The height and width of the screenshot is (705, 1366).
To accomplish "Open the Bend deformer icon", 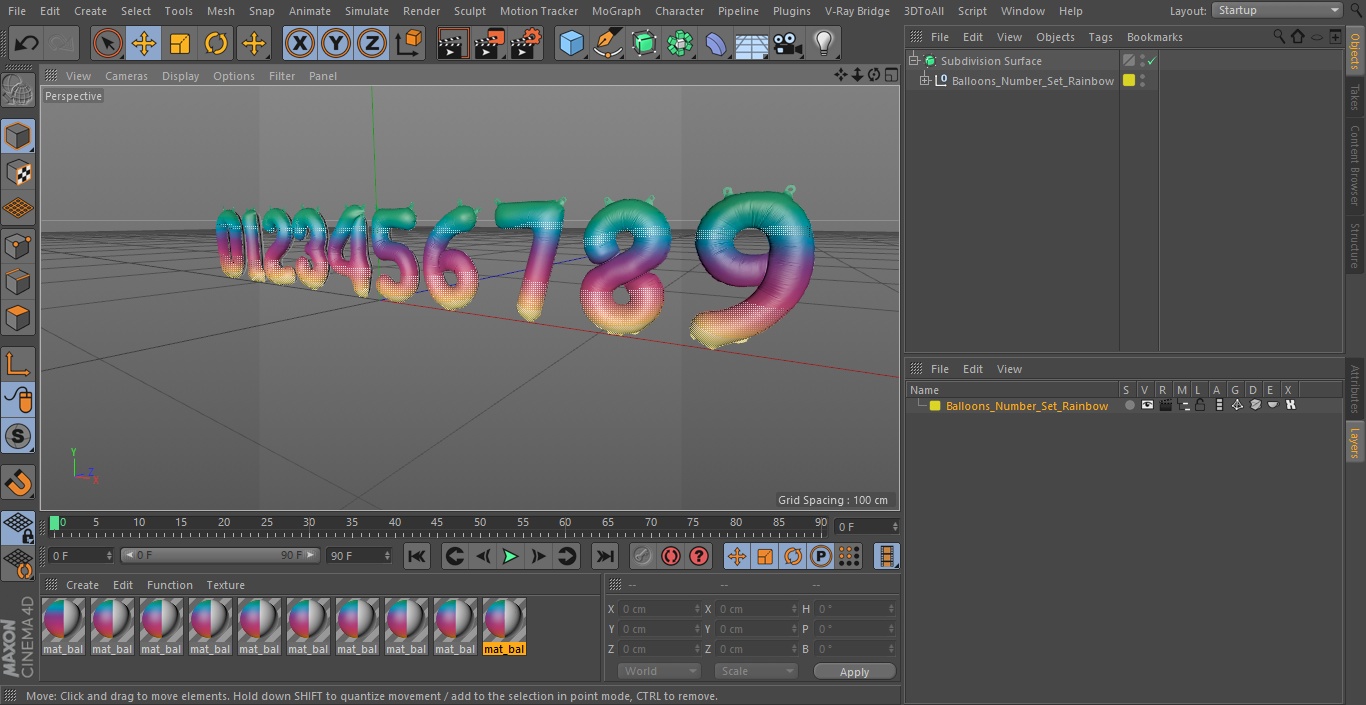I will click(716, 44).
